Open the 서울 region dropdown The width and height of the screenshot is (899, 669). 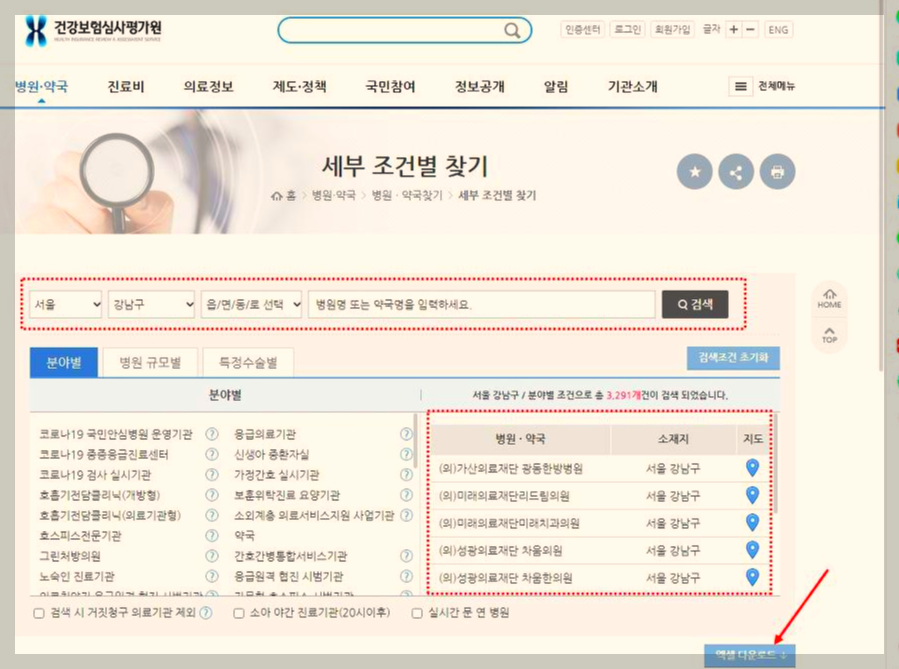64,304
